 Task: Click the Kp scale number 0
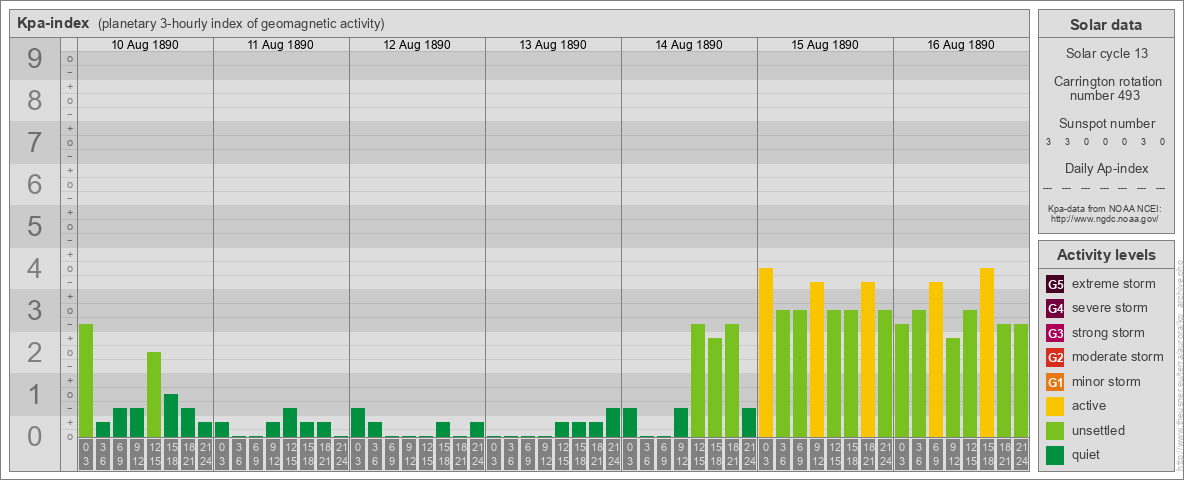[35, 436]
